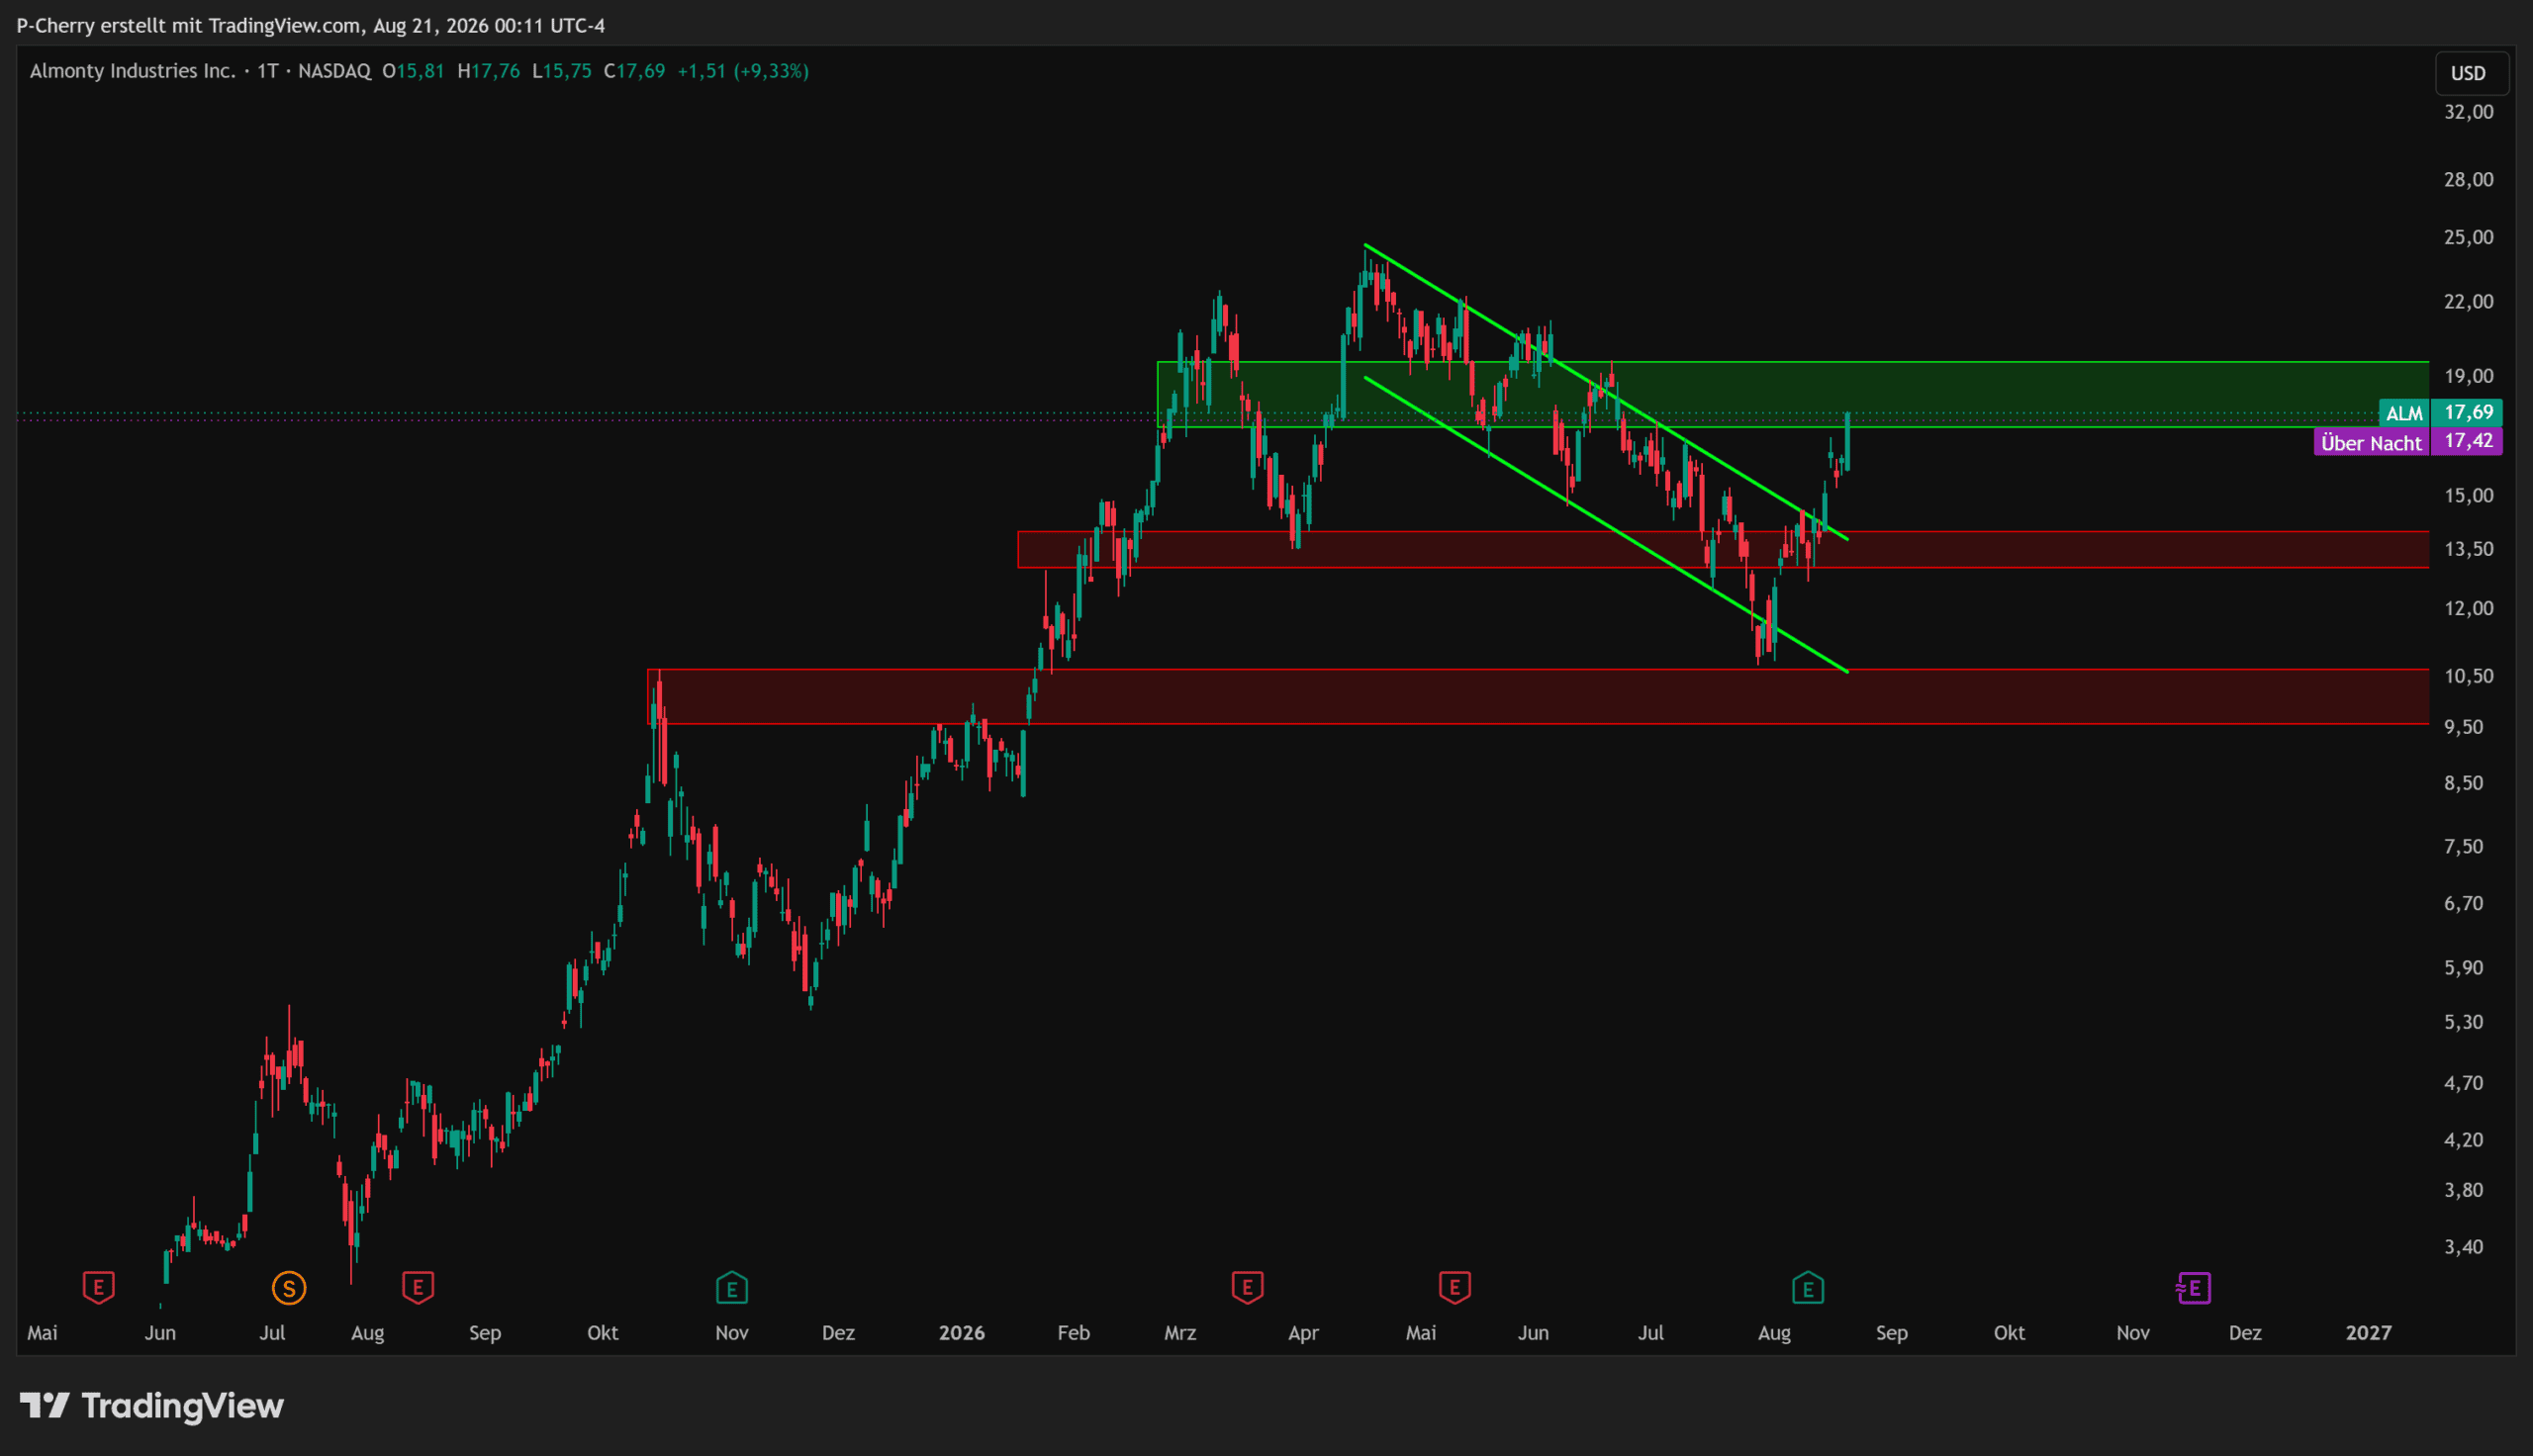Select the red E earnings marker between Mrz and Apr

(1247, 1287)
